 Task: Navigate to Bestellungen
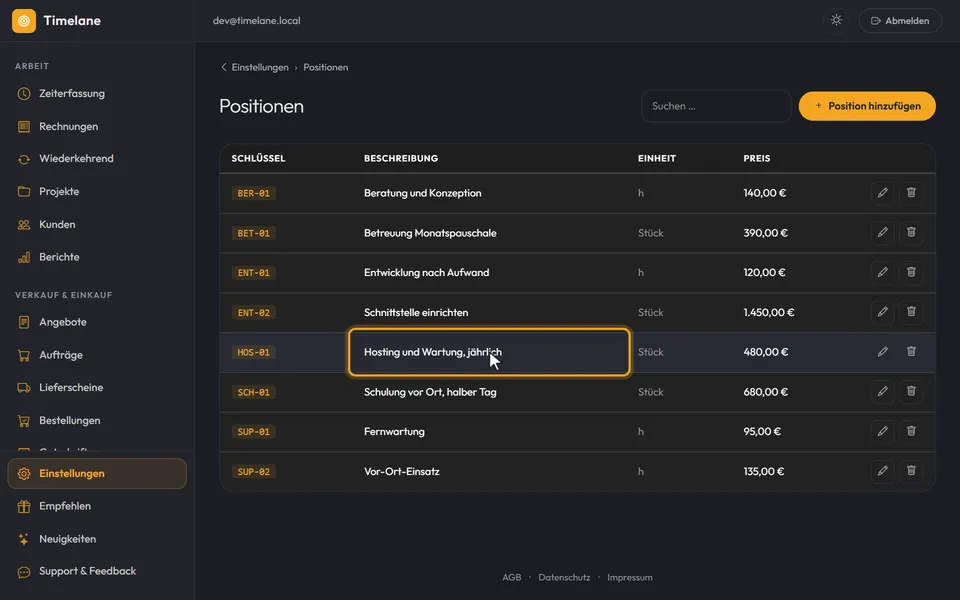[x=97, y=421]
